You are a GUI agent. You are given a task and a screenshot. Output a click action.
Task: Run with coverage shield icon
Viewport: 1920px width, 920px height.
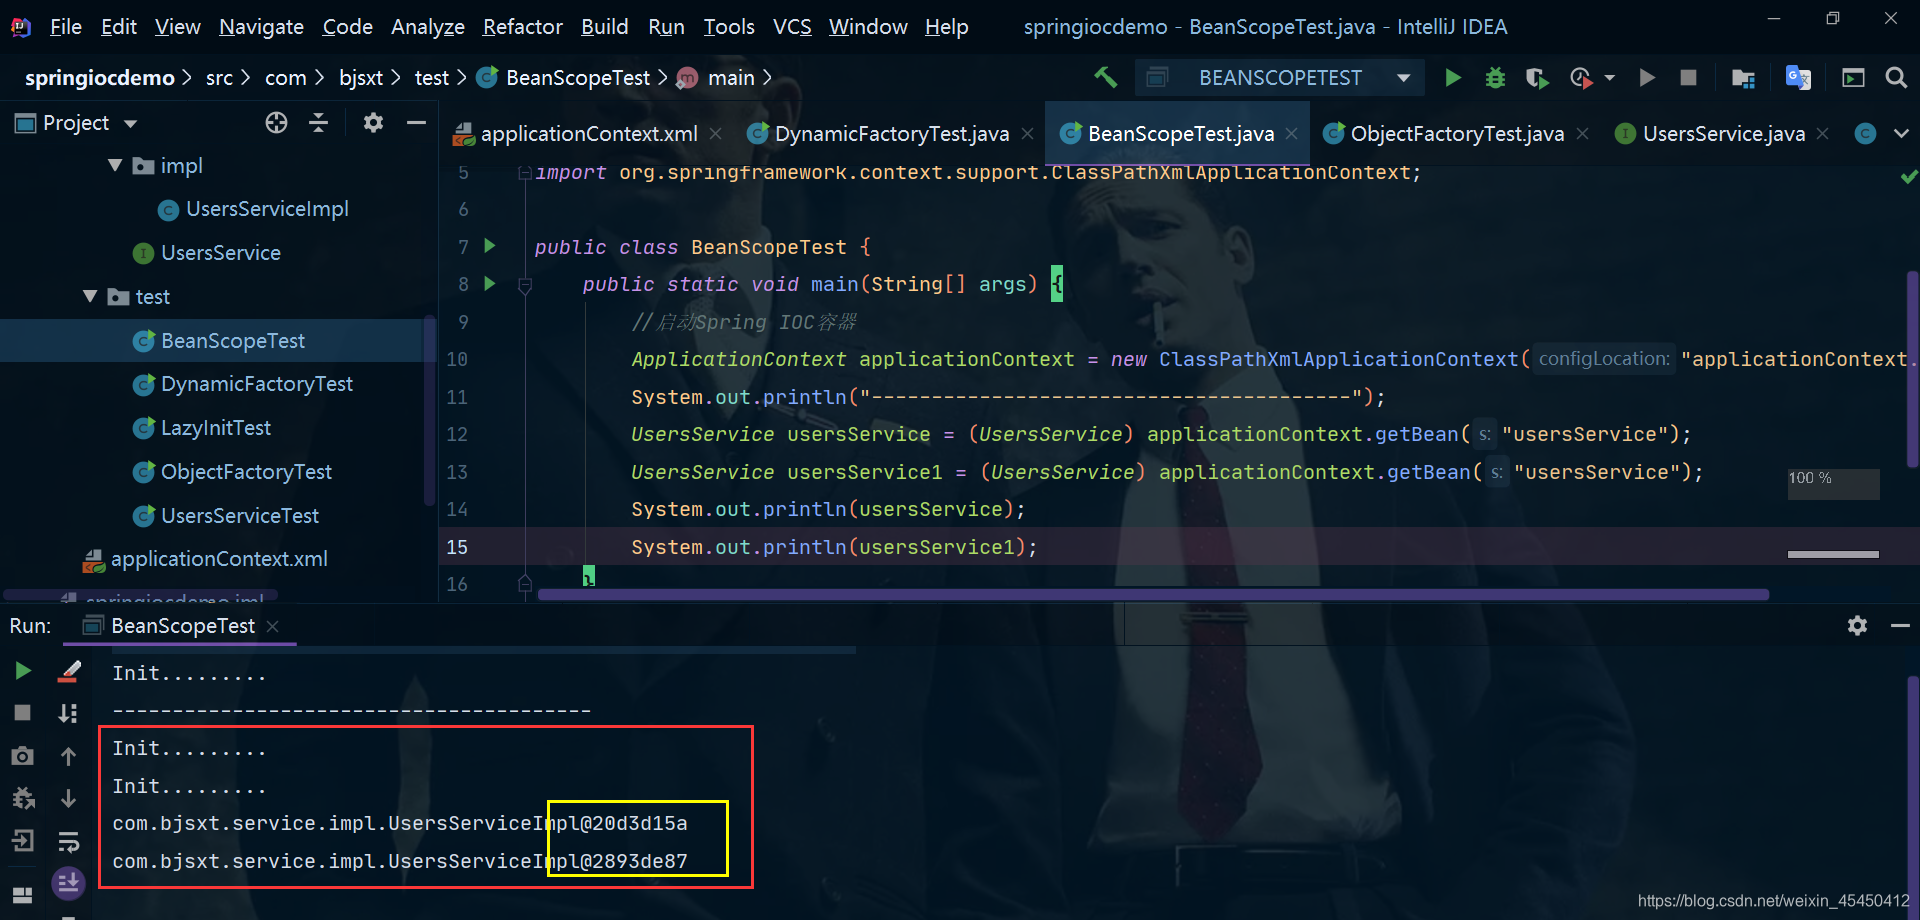[x=1537, y=78]
